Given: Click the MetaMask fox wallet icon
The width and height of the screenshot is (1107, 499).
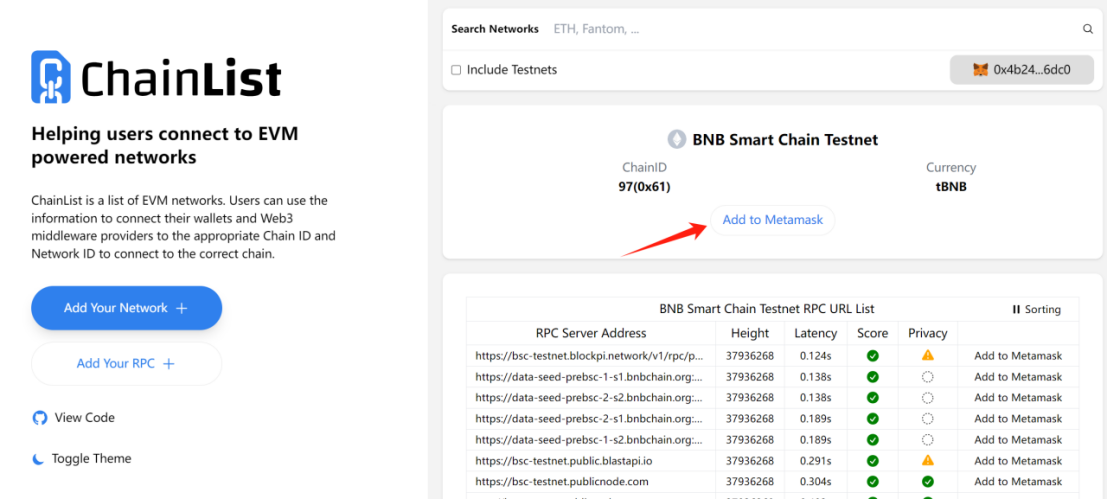Looking at the screenshot, I should [981, 70].
